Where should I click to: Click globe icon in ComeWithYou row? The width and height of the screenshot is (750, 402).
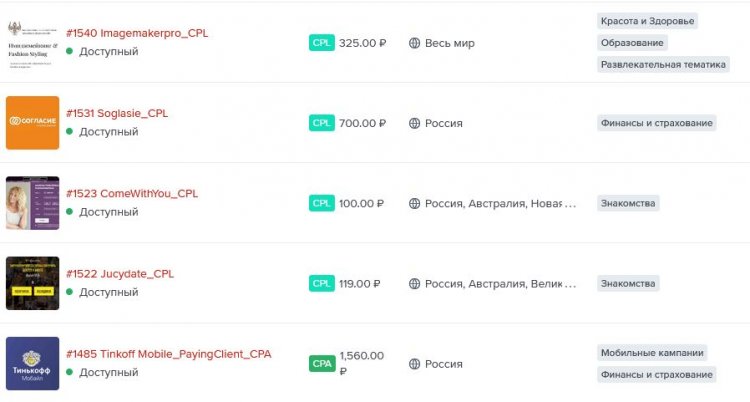tap(414, 203)
